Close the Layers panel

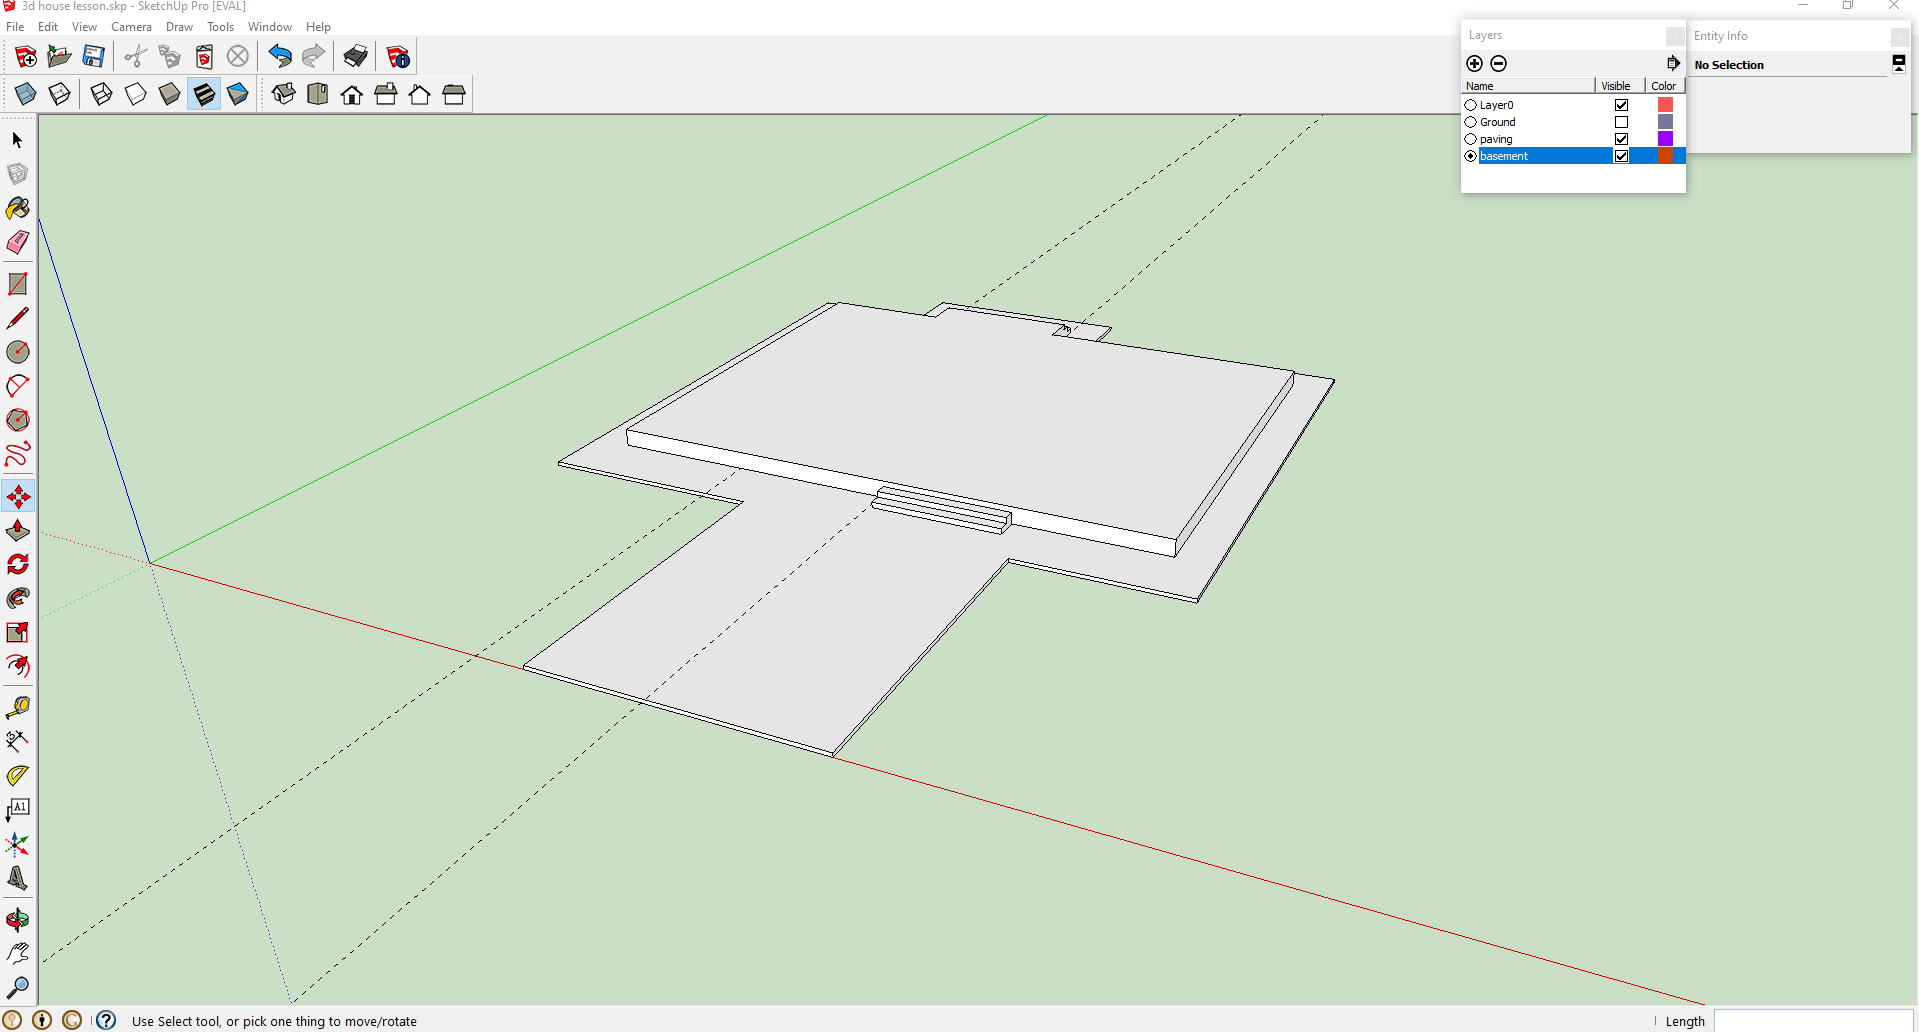point(1674,36)
